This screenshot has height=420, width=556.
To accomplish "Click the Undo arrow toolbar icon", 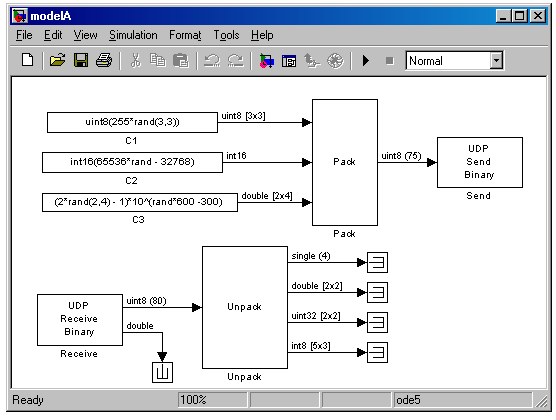I will [212, 61].
